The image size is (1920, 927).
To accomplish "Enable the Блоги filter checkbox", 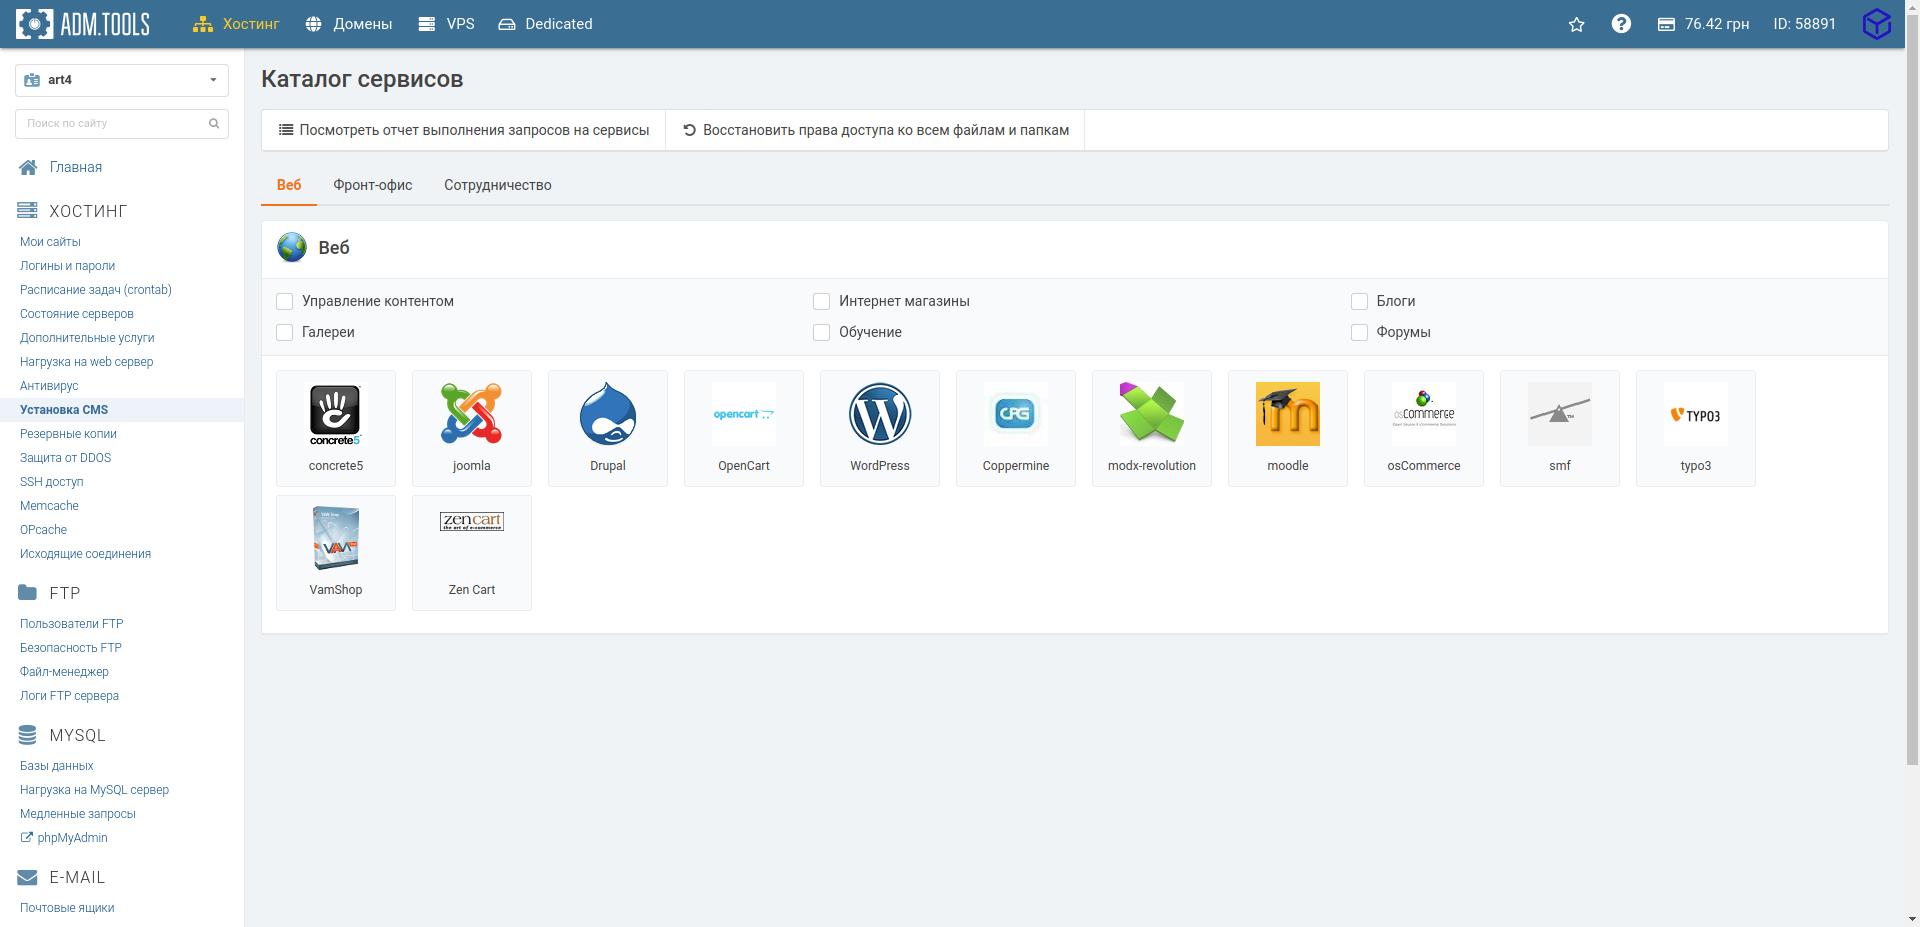I will 1359,301.
